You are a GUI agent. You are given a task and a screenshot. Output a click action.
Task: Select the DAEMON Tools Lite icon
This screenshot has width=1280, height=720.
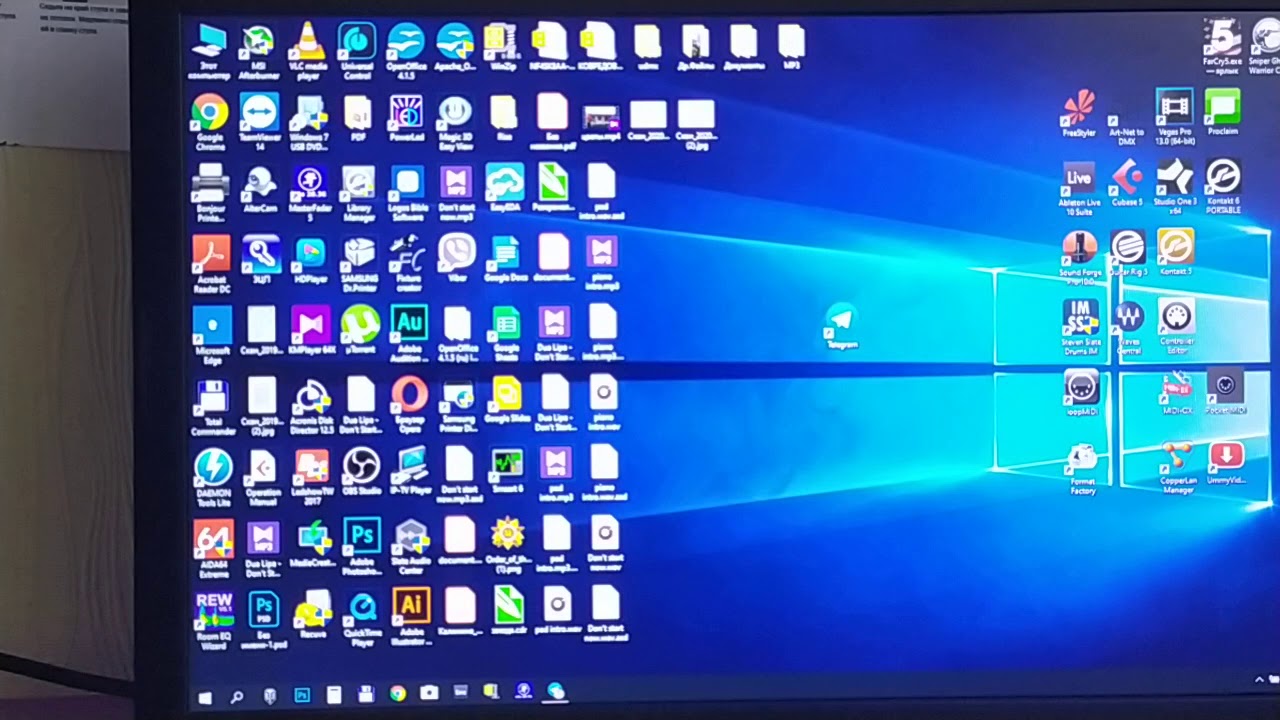coord(213,477)
